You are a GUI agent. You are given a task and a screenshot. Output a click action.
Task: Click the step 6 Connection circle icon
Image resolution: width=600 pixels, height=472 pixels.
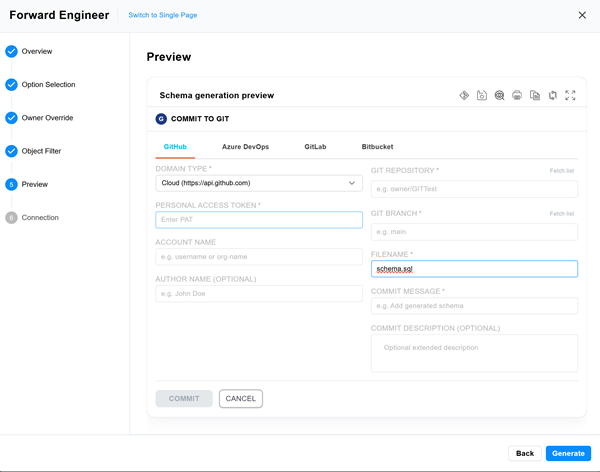point(11,218)
